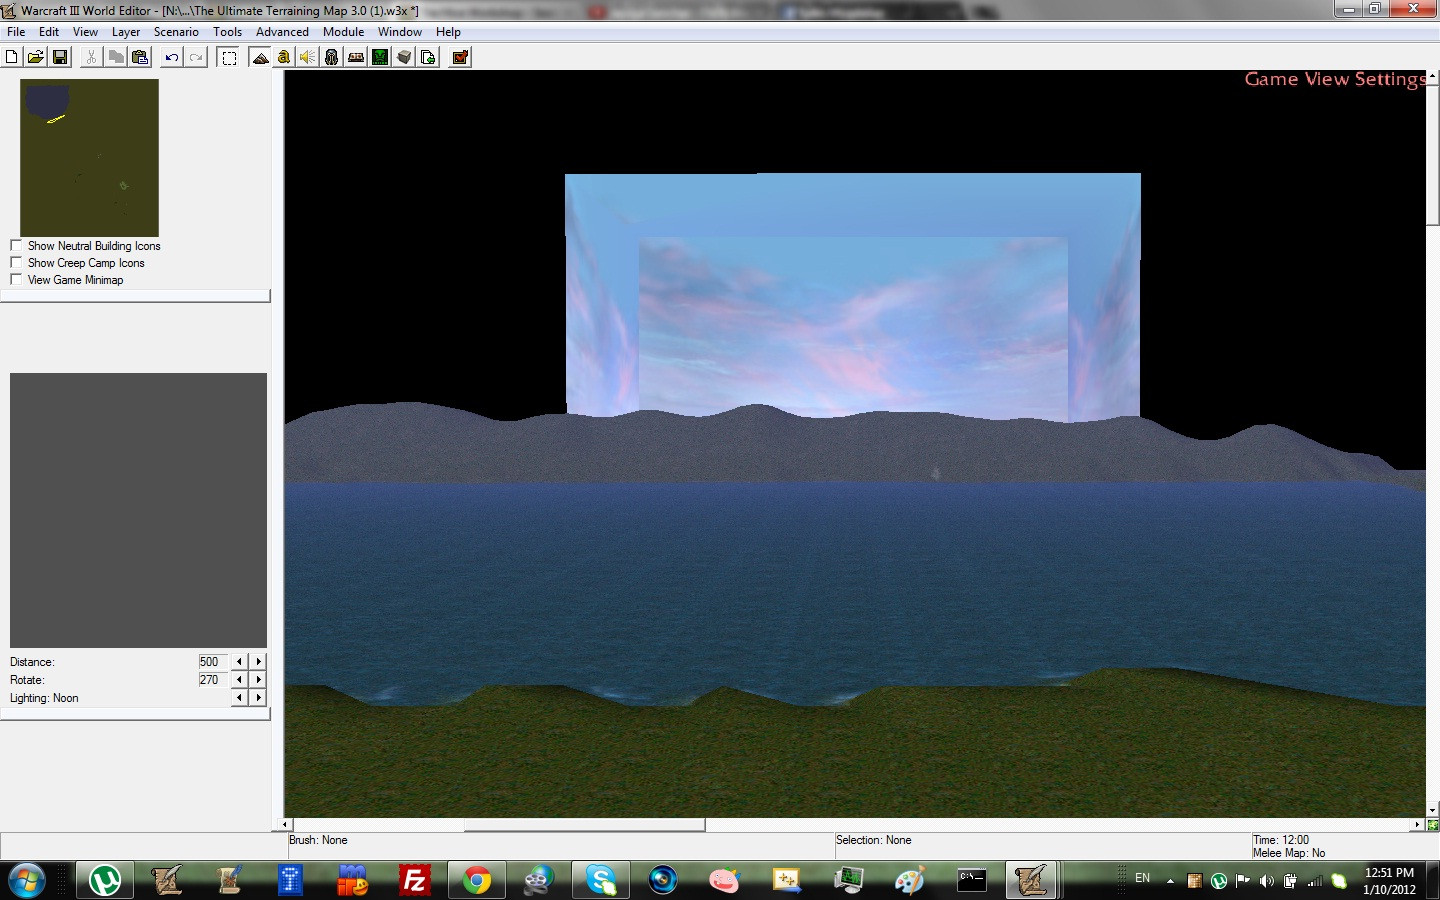The image size is (1440, 900).
Task: Click the Rotate value field
Action: tap(213, 680)
